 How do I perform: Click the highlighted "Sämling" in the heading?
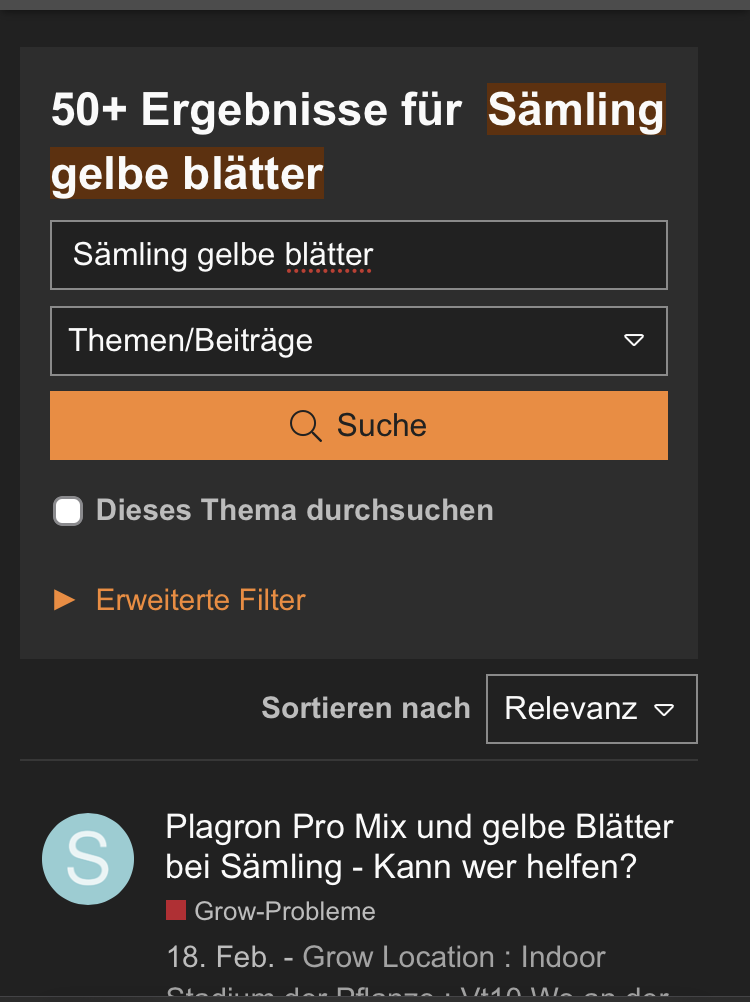(575, 109)
